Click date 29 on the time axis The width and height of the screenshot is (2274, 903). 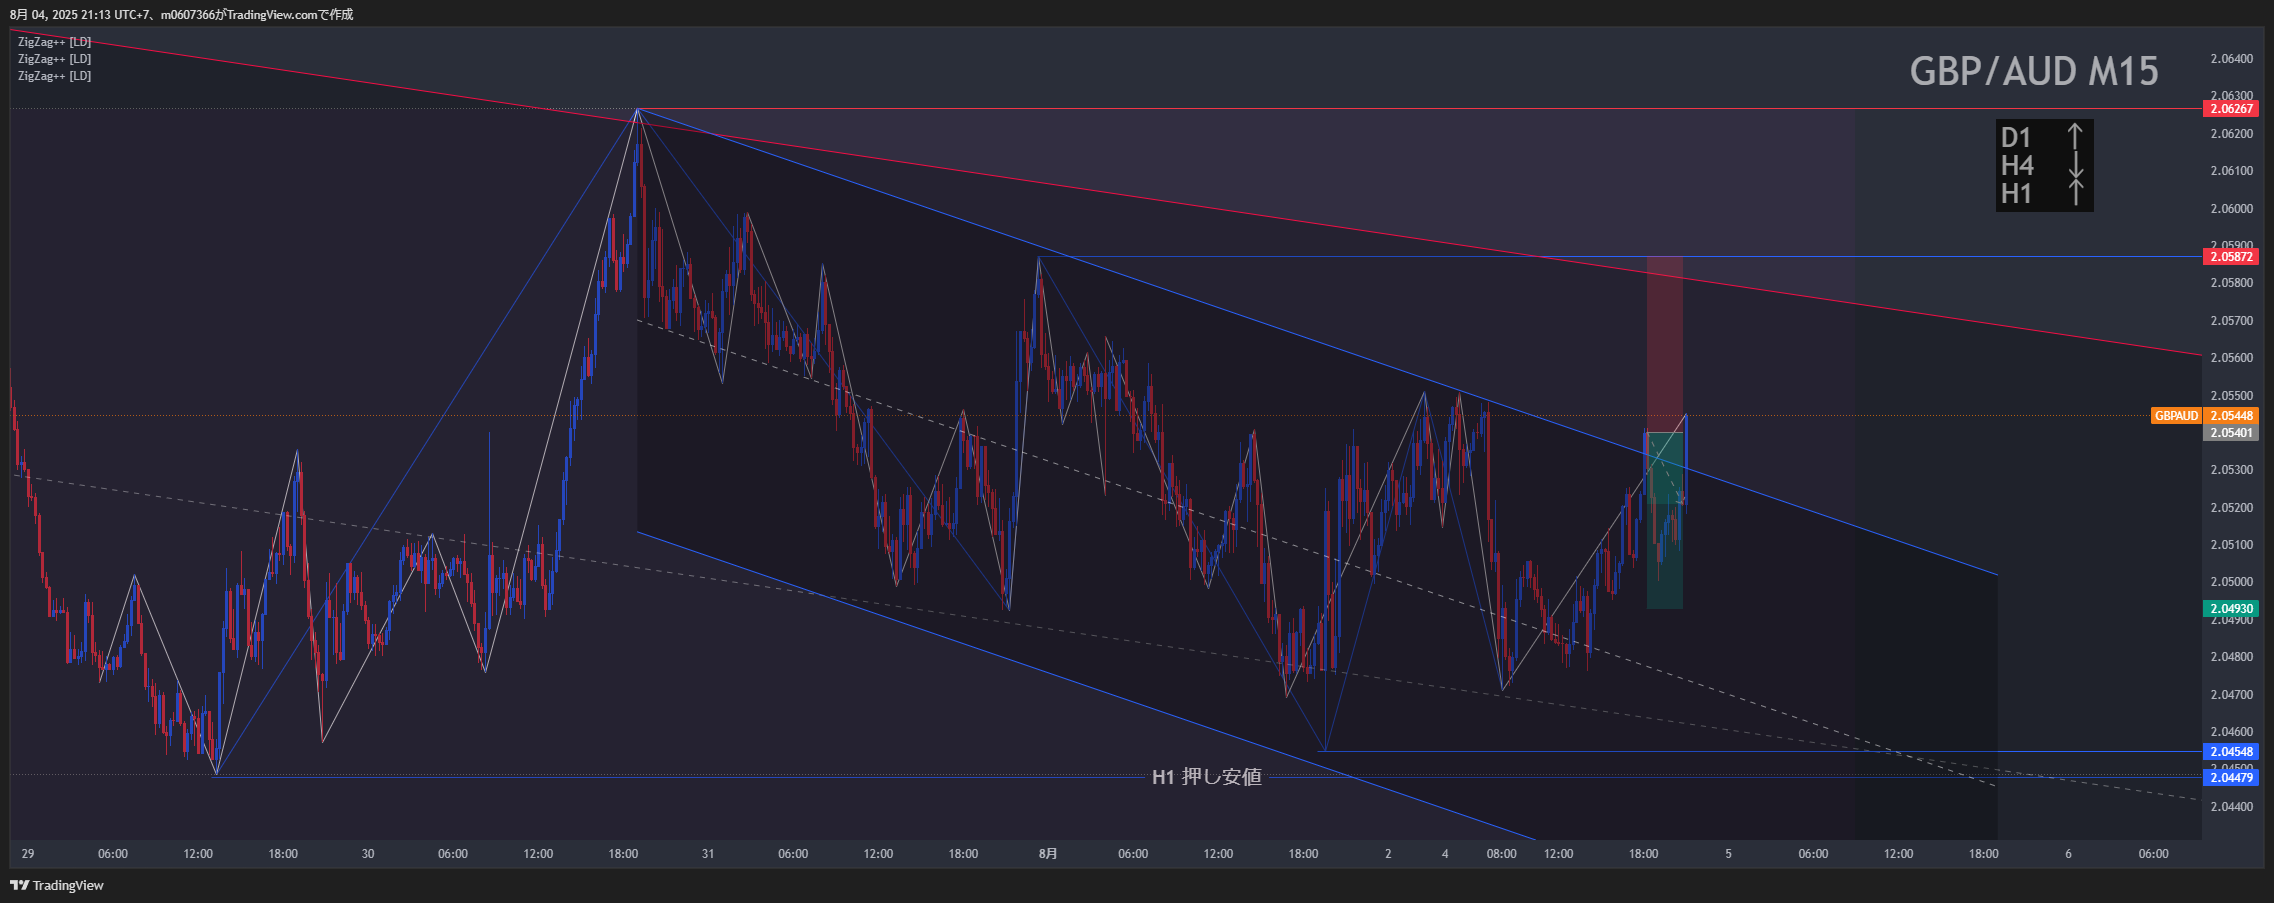28,854
